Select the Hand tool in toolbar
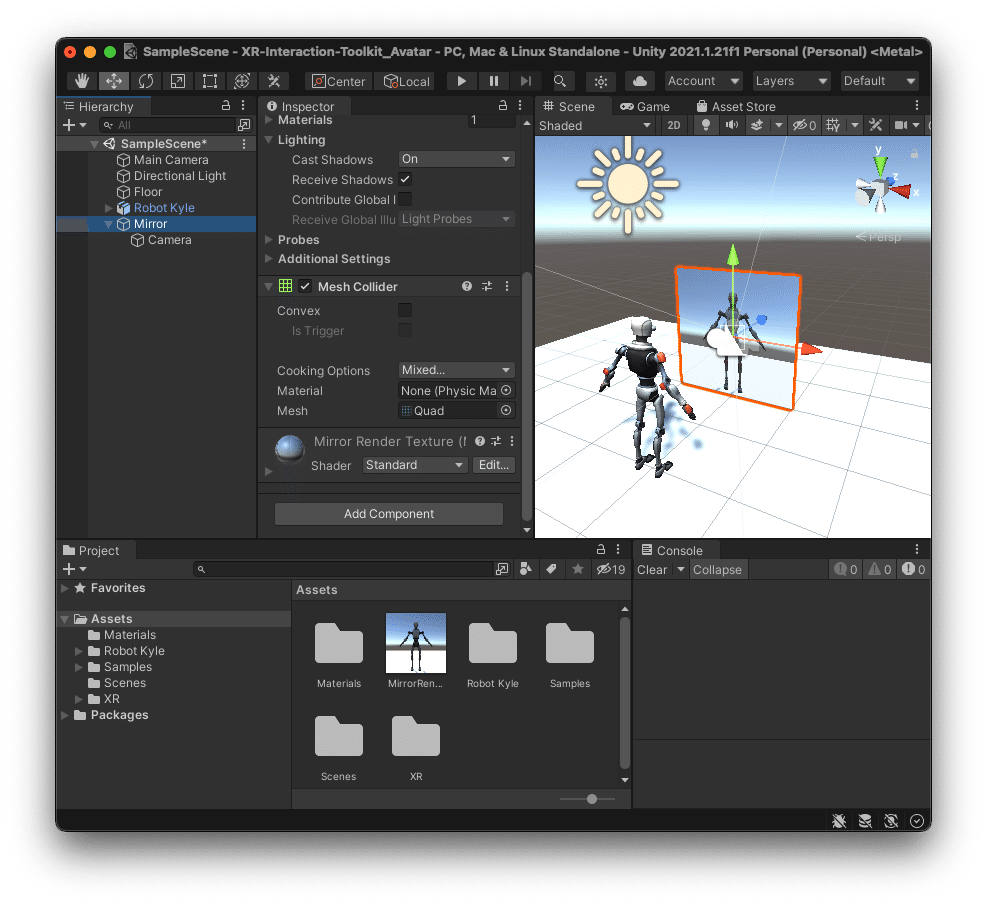987x905 pixels. 82,81
